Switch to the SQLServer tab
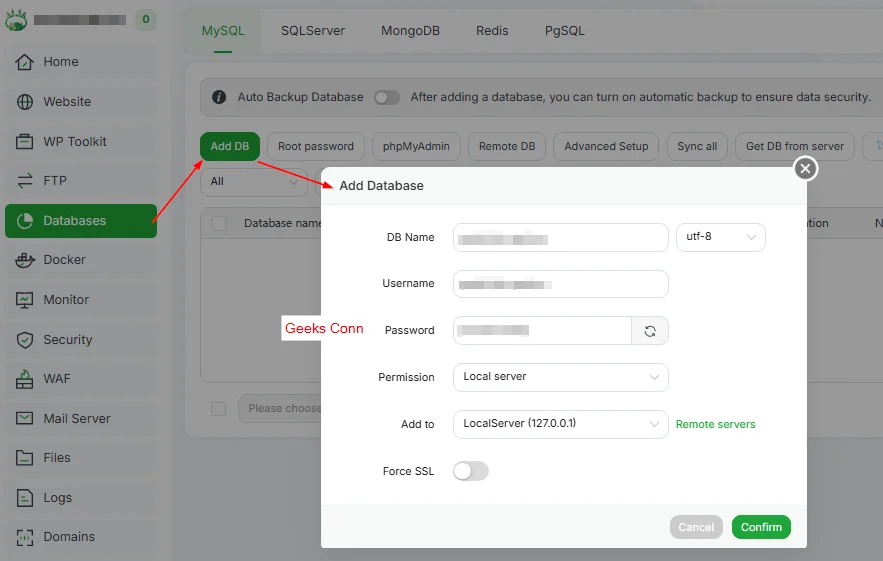 (313, 31)
